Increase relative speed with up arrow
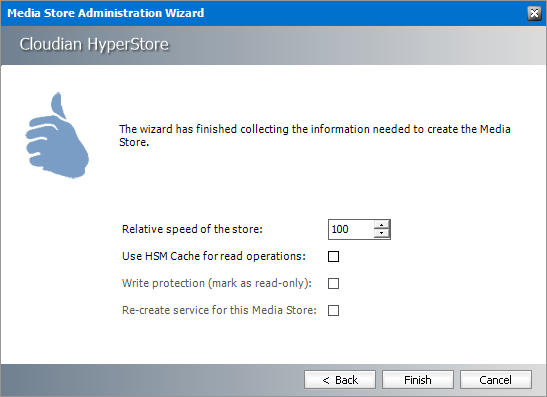Viewport: 547px width, 397px height. tap(382, 225)
